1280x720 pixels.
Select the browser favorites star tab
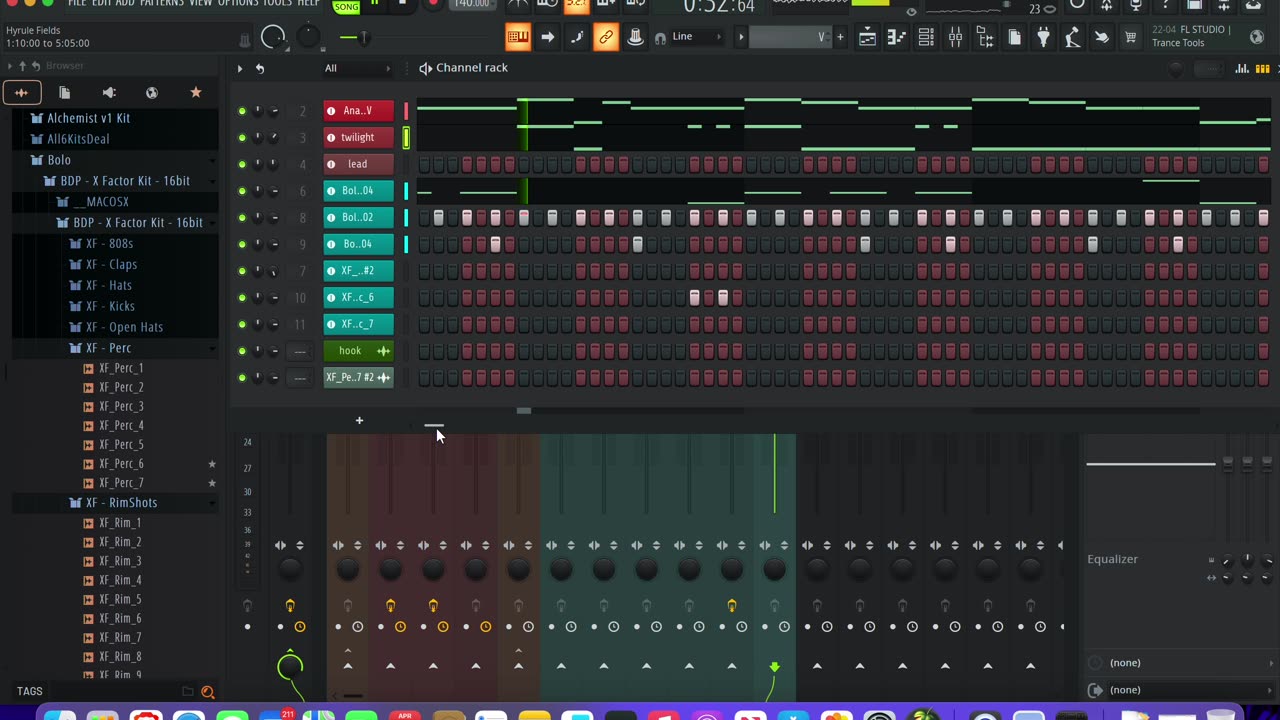[x=196, y=92]
